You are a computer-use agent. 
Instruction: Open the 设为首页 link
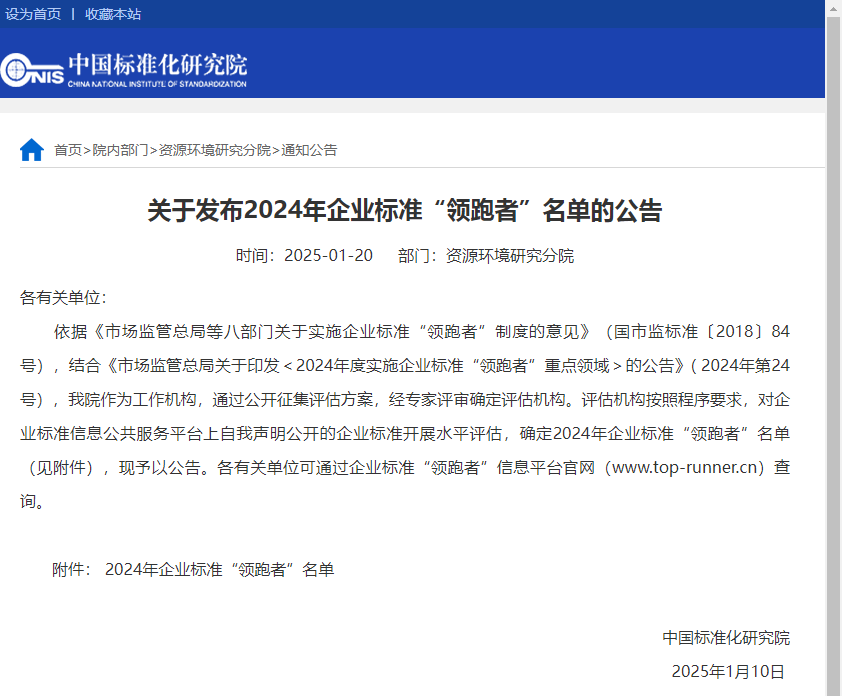33,14
